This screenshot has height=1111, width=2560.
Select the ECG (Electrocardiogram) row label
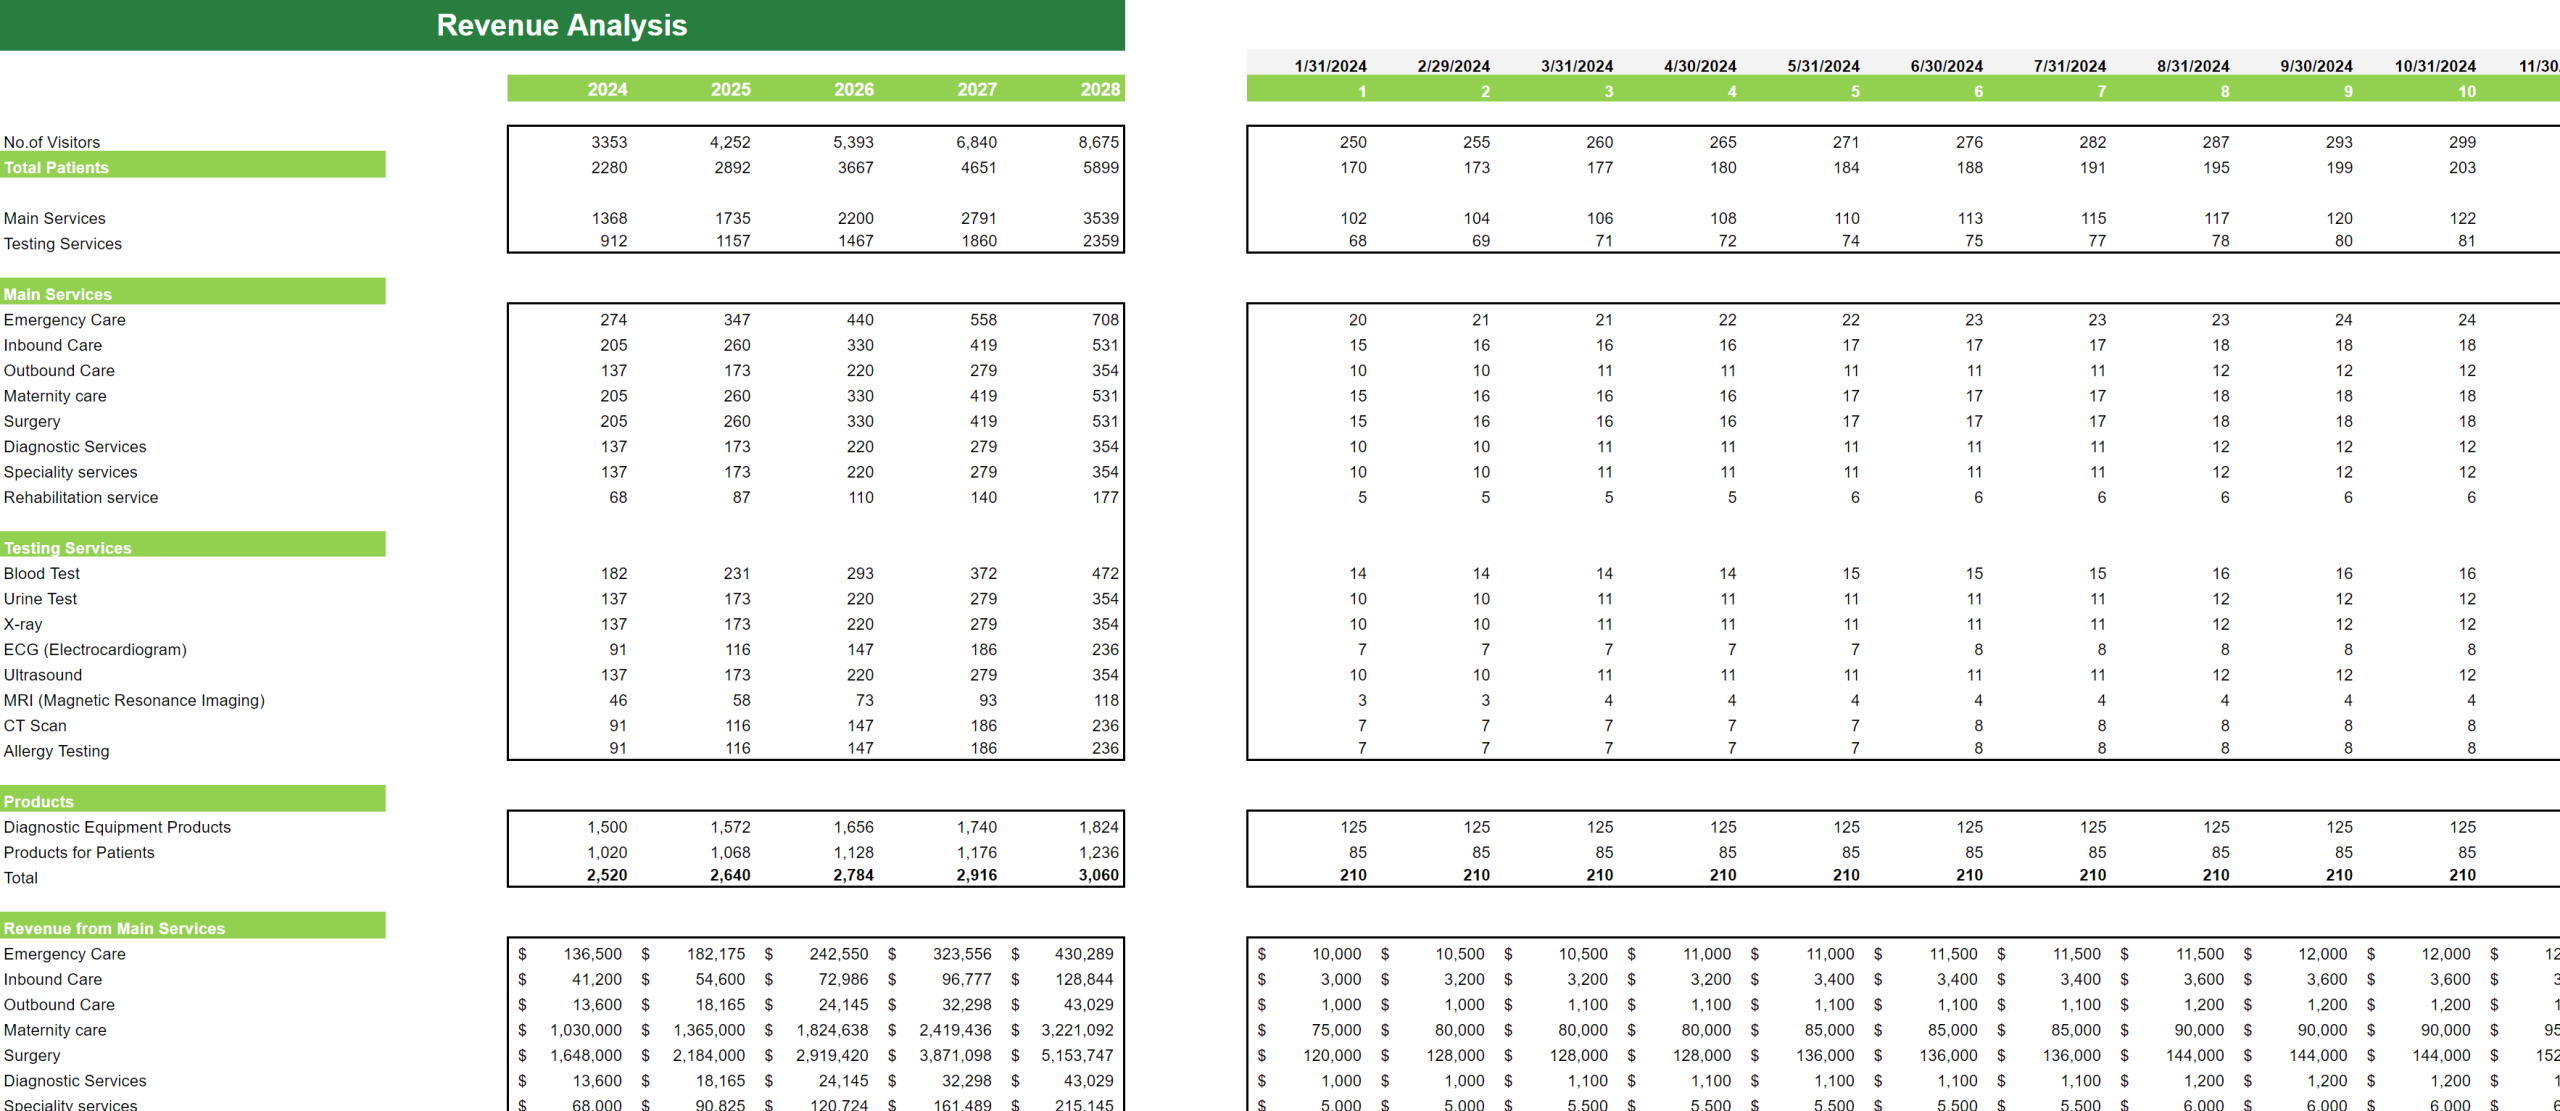point(95,650)
